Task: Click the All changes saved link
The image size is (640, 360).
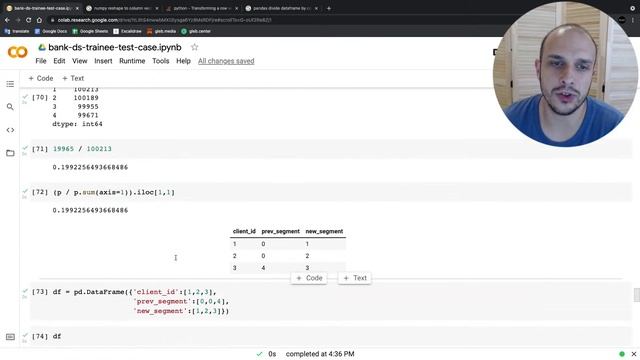Action: coord(226,61)
